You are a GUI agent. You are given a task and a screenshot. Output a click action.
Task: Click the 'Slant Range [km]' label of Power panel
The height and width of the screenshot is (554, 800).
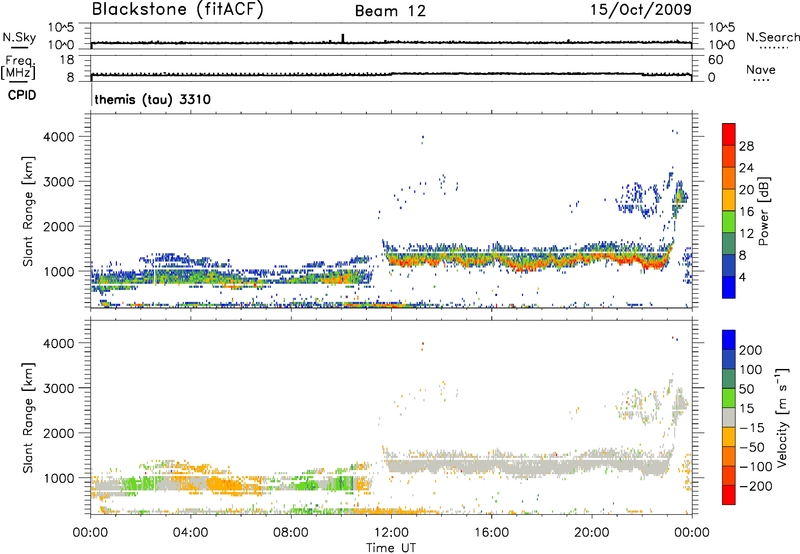coord(28,211)
